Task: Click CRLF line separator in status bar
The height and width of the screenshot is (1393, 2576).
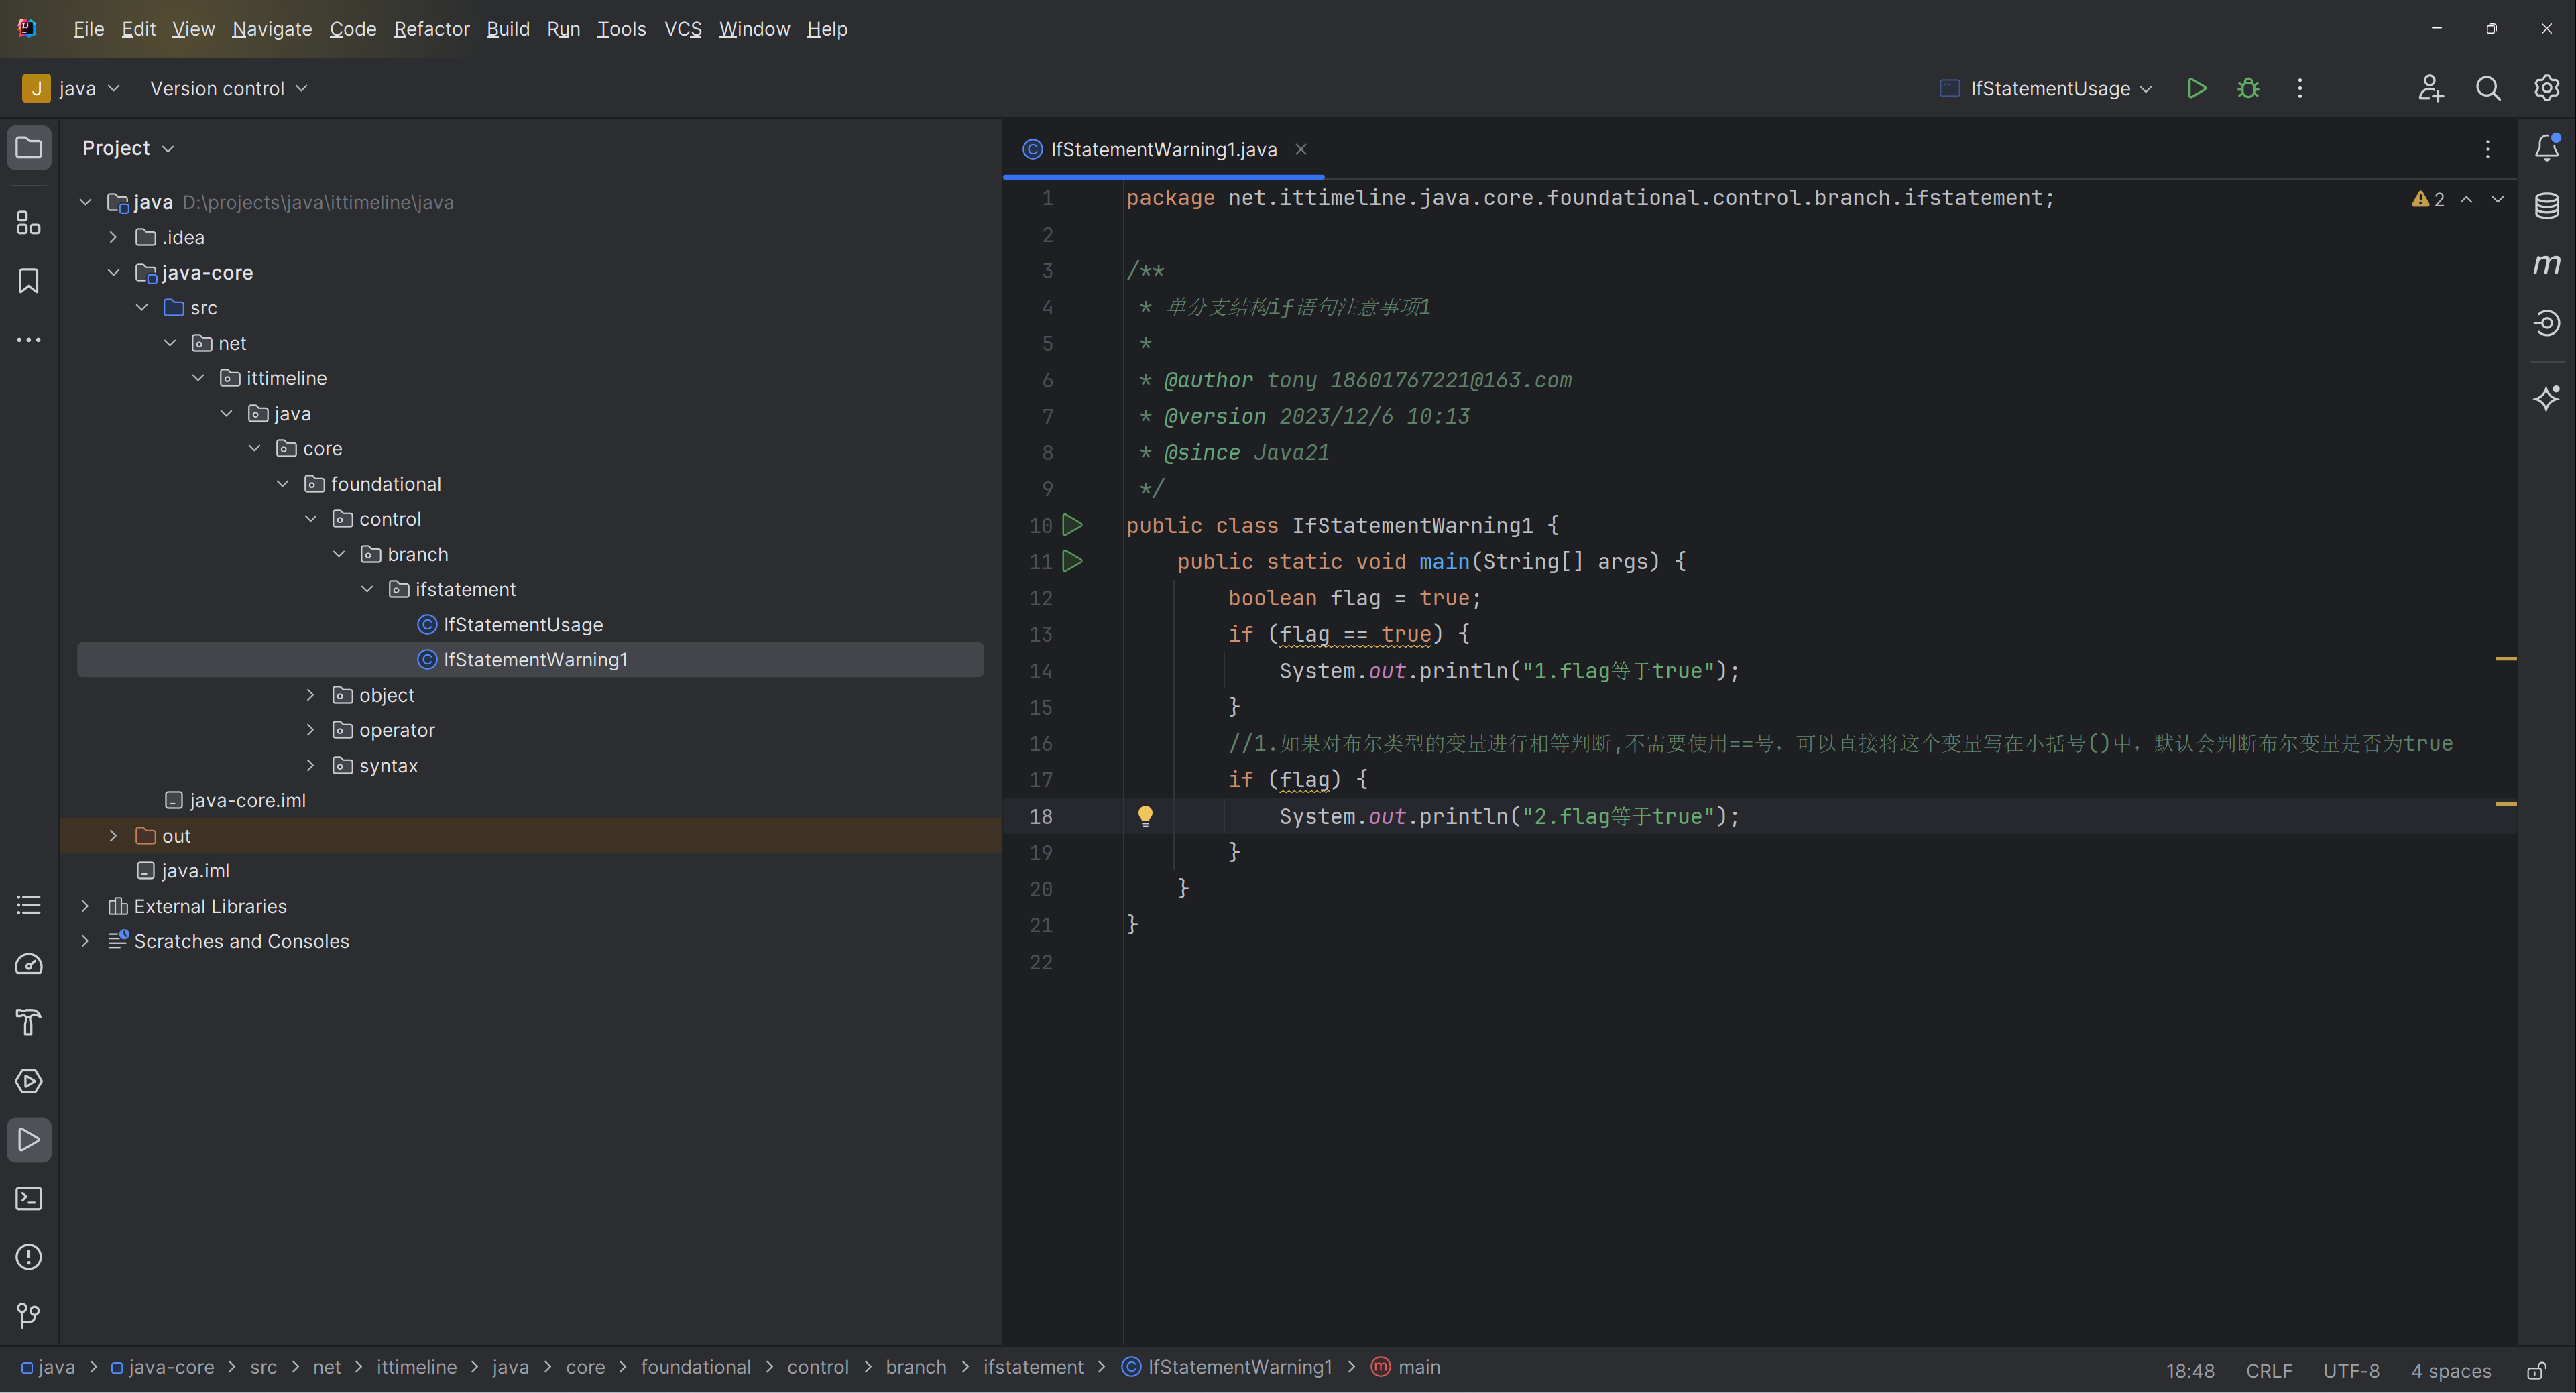Action: (2269, 1370)
